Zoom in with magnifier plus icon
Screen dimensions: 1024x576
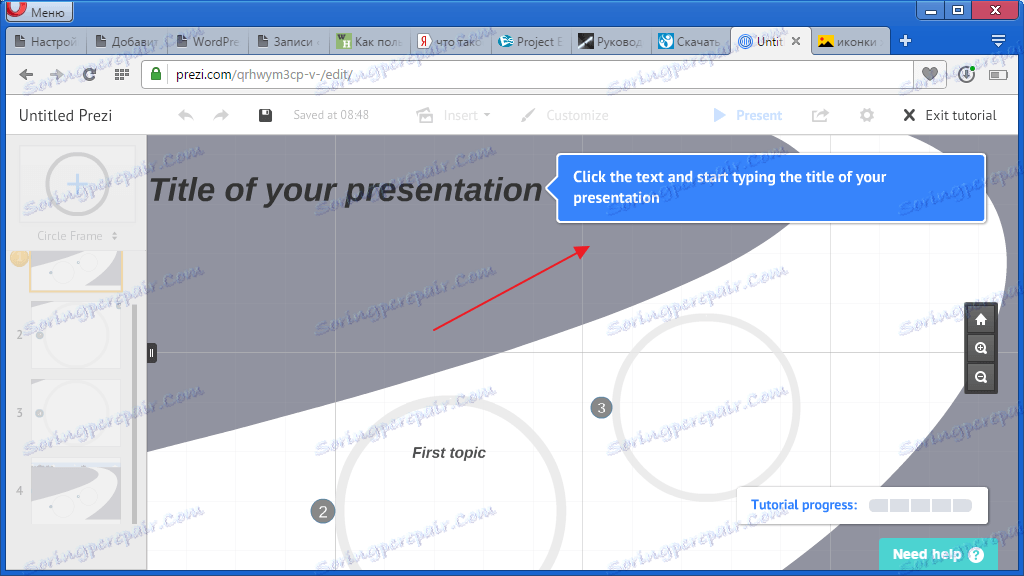pyautogui.click(x=981, y=348)
